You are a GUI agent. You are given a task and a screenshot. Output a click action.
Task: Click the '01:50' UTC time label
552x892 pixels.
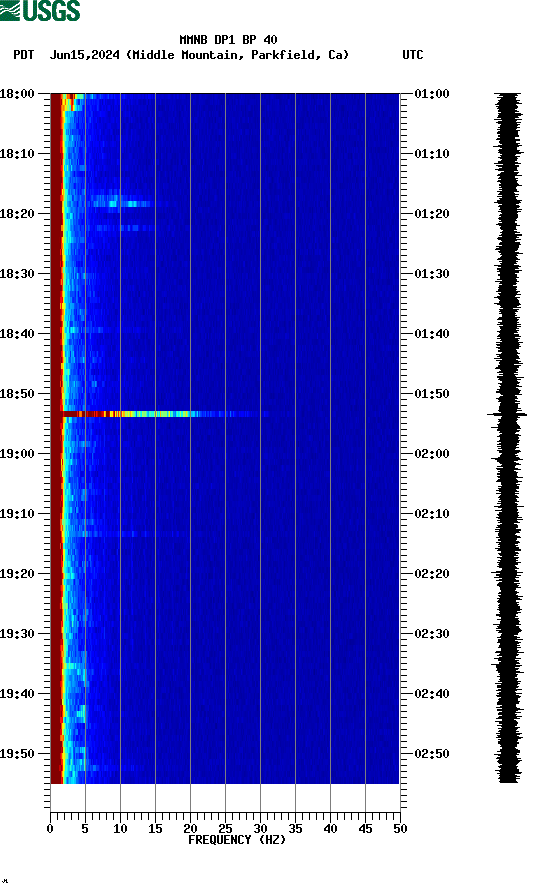[432, 394]
